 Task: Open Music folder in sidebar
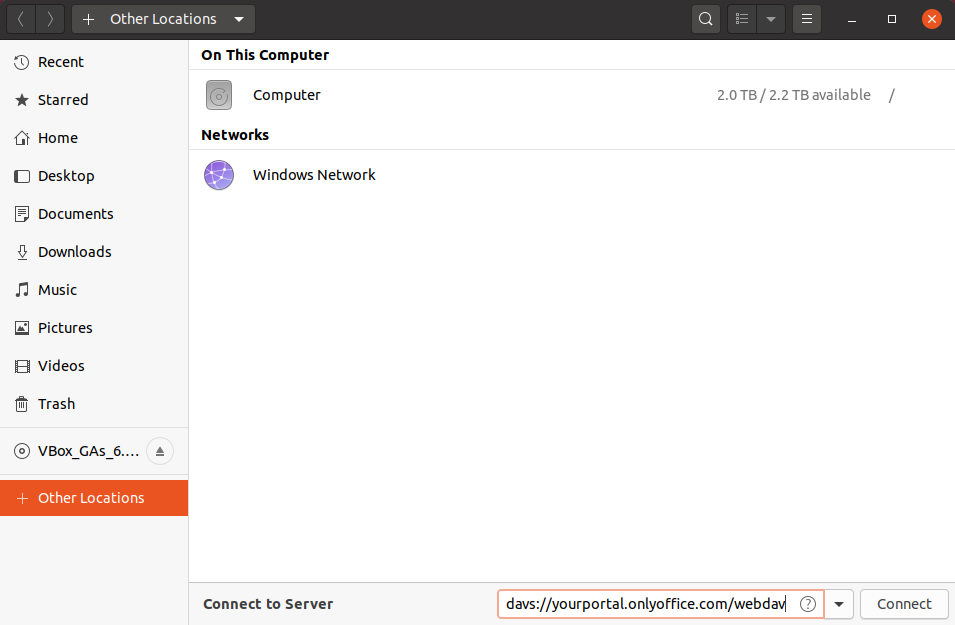94,290
